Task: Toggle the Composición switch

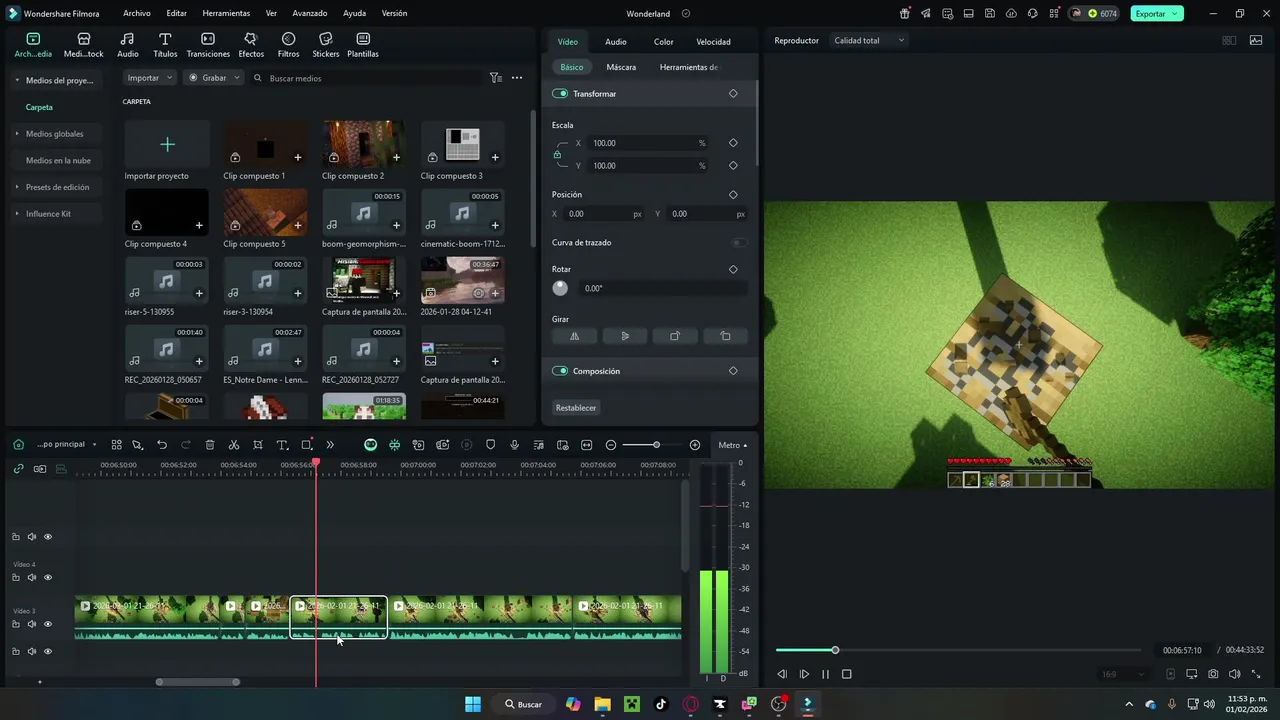Action: pos(560,371)
